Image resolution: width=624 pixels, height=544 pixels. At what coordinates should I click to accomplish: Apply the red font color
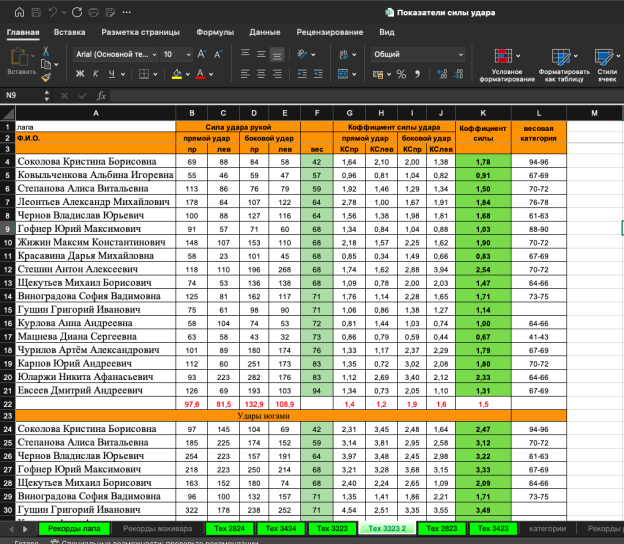pos(200,74)
